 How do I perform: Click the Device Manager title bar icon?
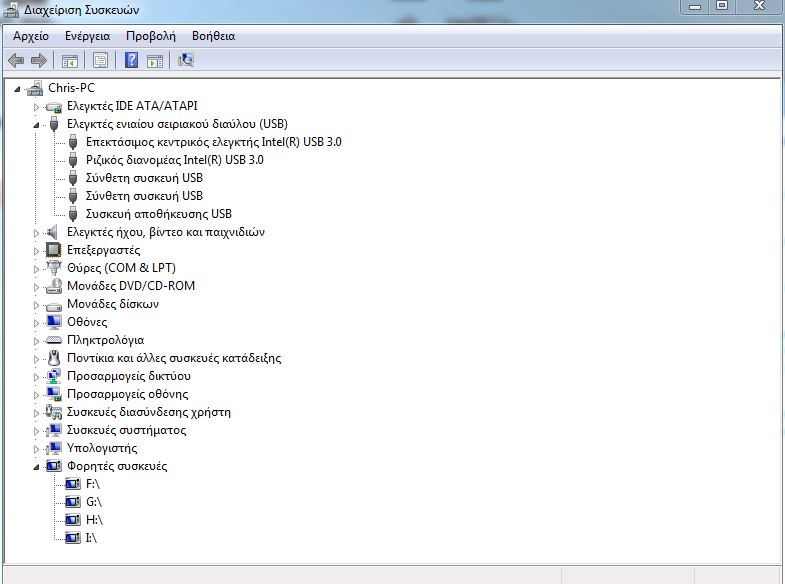12,10
